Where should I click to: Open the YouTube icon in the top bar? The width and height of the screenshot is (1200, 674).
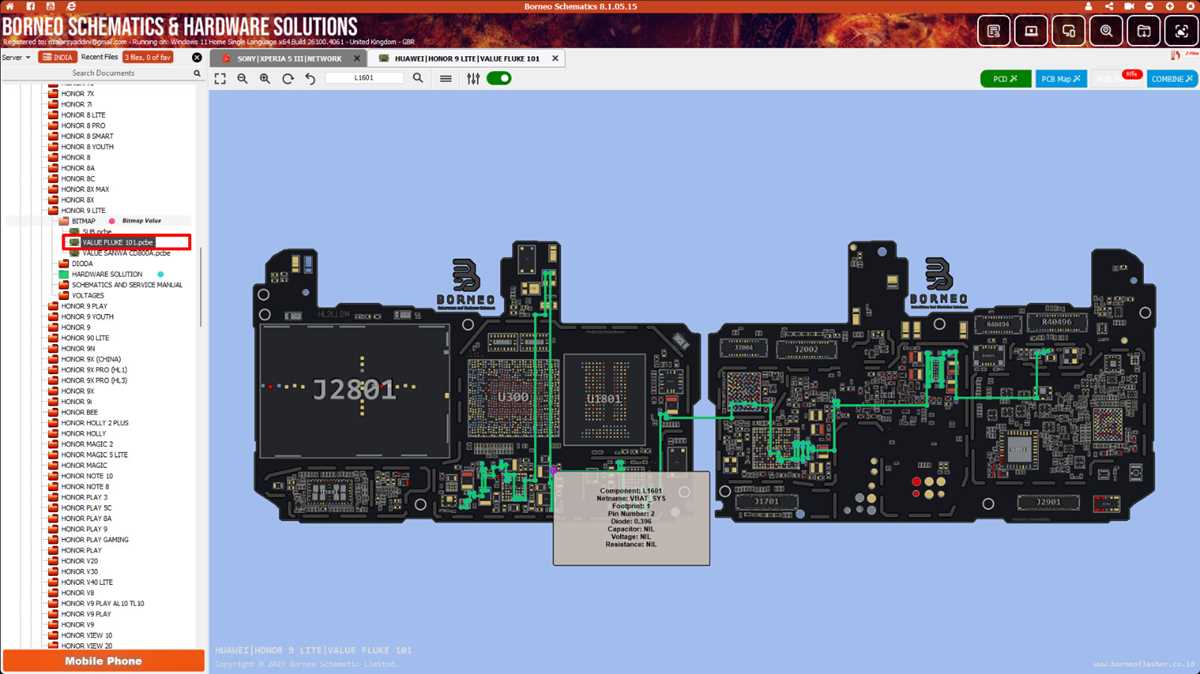pos(51,6)
